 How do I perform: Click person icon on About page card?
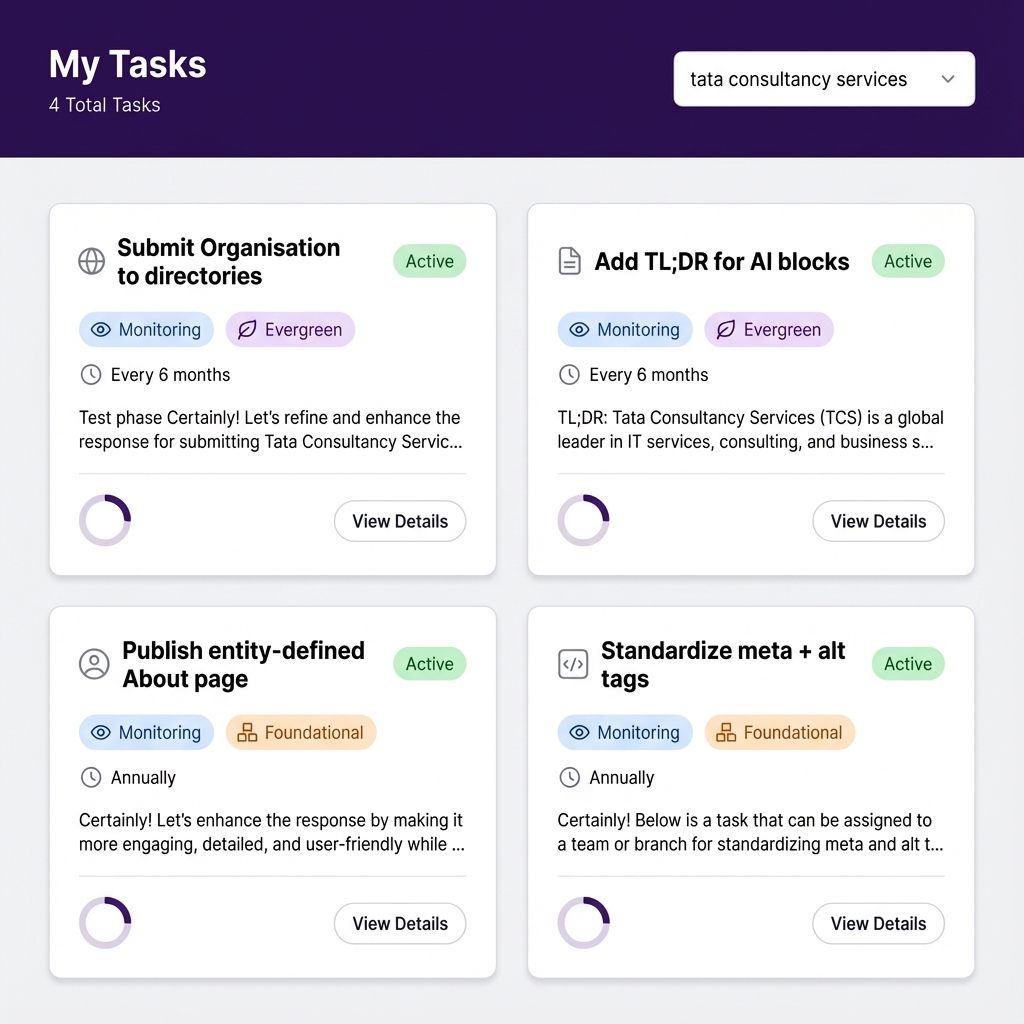tap(94, 665)
